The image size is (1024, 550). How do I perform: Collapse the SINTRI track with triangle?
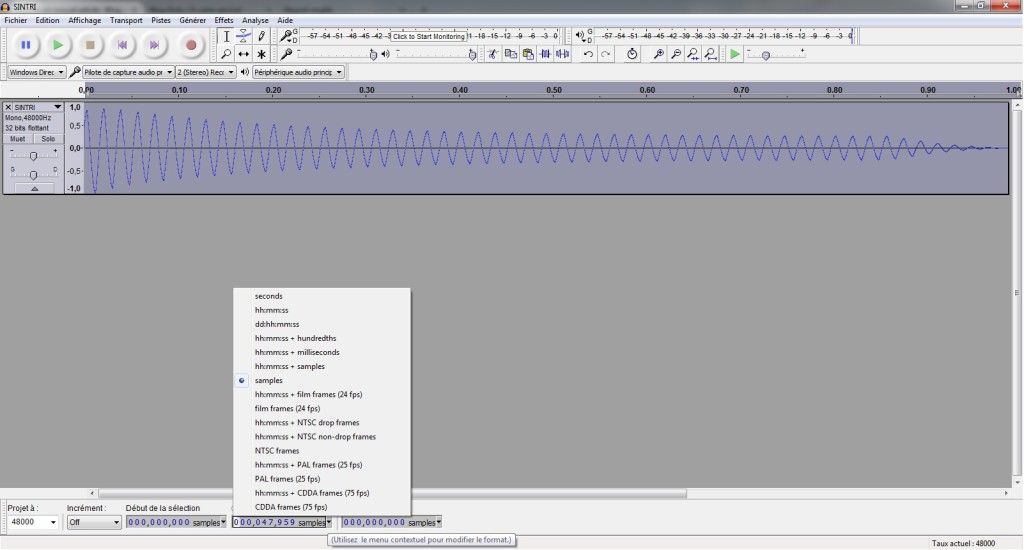(34, 189)
